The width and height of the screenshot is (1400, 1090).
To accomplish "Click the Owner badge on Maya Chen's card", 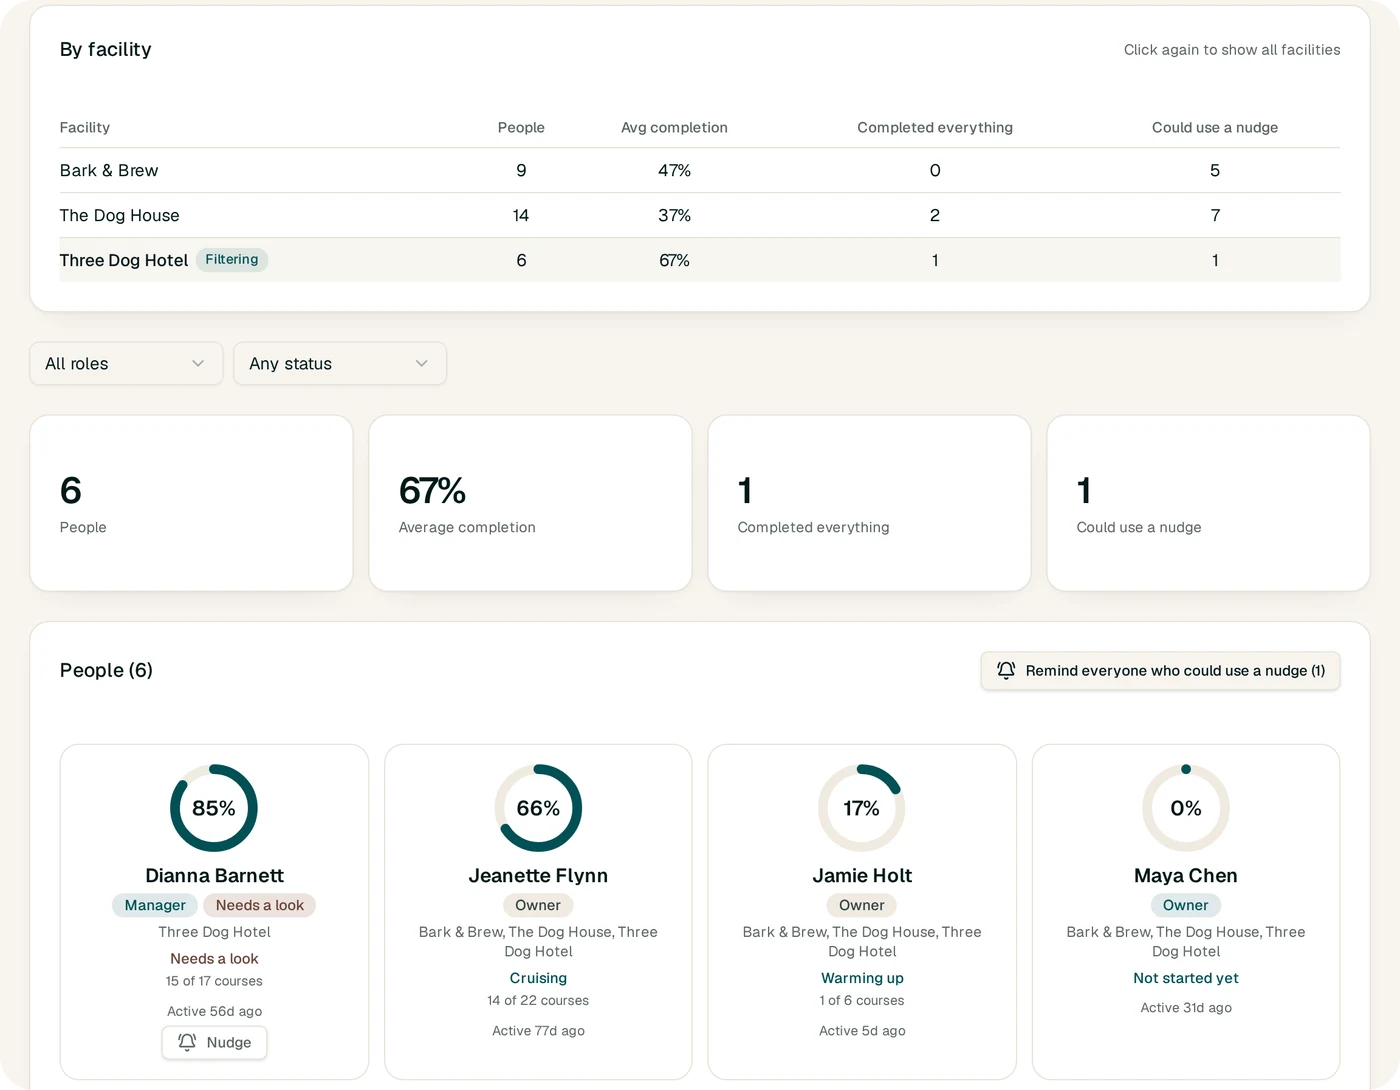I will tap(1186, 905).
